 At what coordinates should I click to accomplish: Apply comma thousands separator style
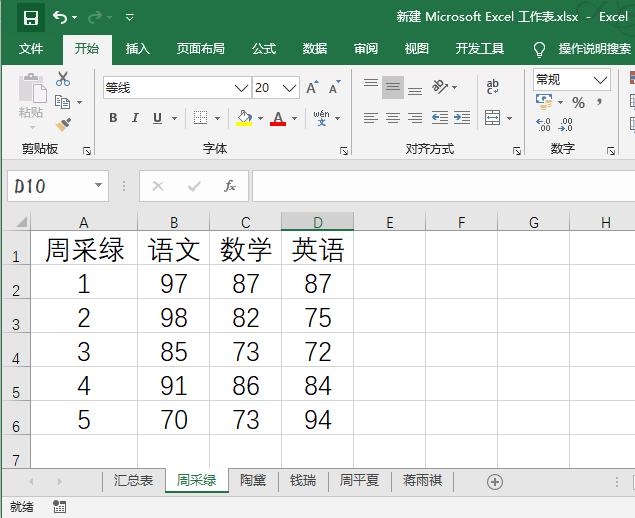[599, 102]
